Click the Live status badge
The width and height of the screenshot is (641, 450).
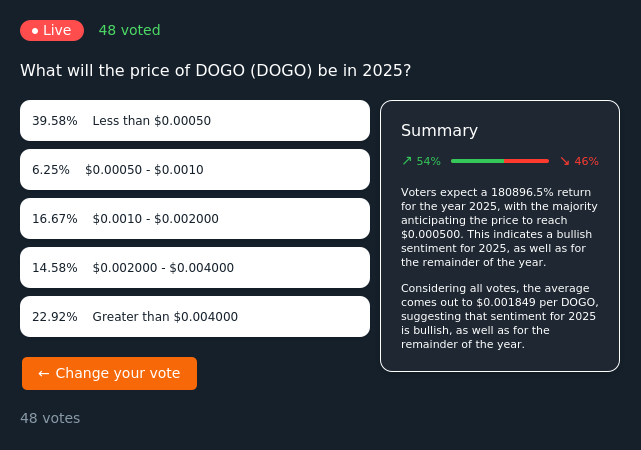(x=52, y=30)
